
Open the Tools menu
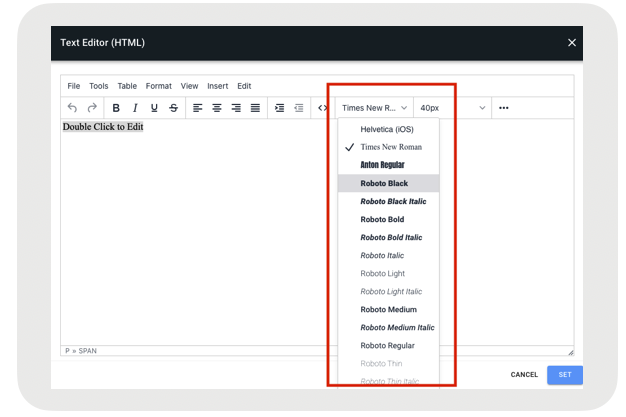click(99, 86)
